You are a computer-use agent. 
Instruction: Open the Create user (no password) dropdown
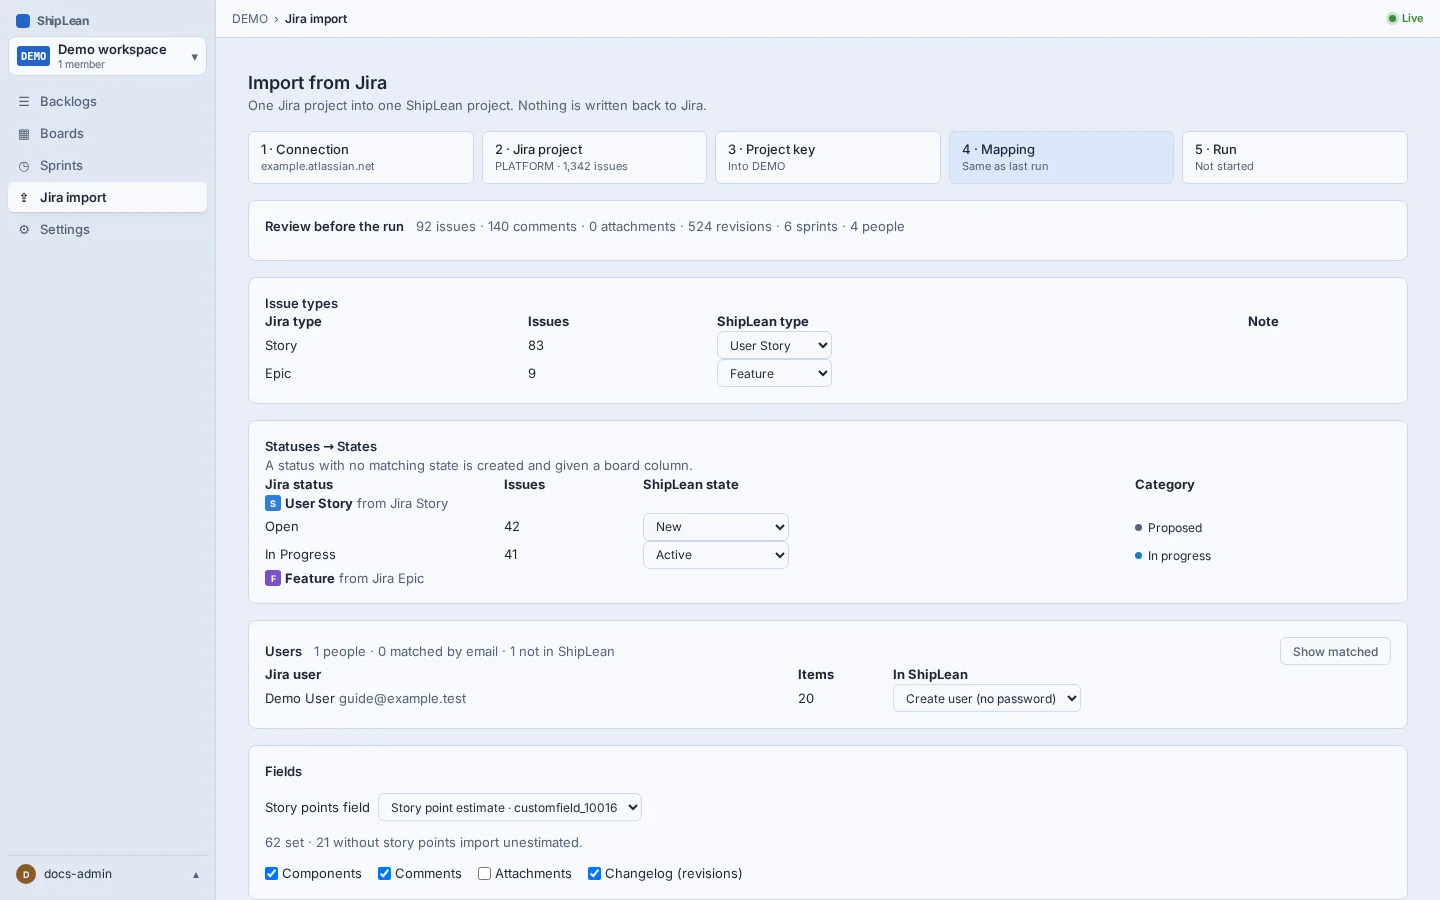(987, 699)
